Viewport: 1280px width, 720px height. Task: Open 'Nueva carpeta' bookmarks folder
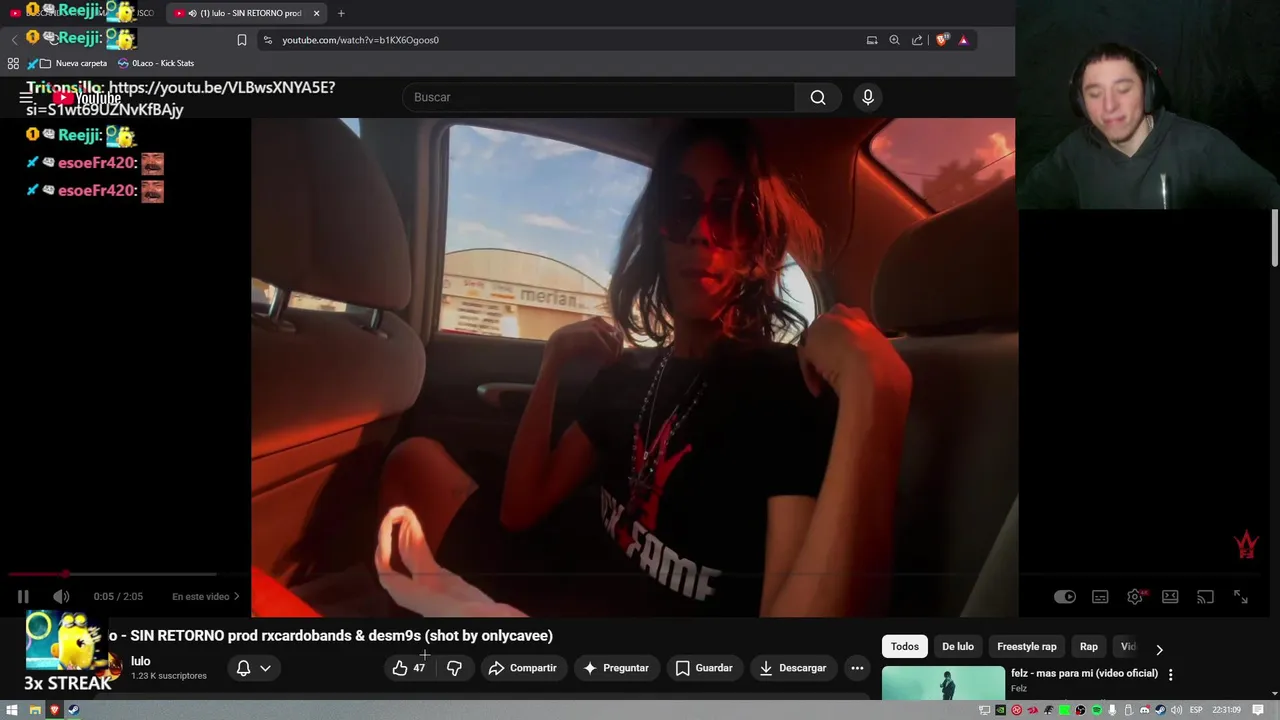point(73,63)
